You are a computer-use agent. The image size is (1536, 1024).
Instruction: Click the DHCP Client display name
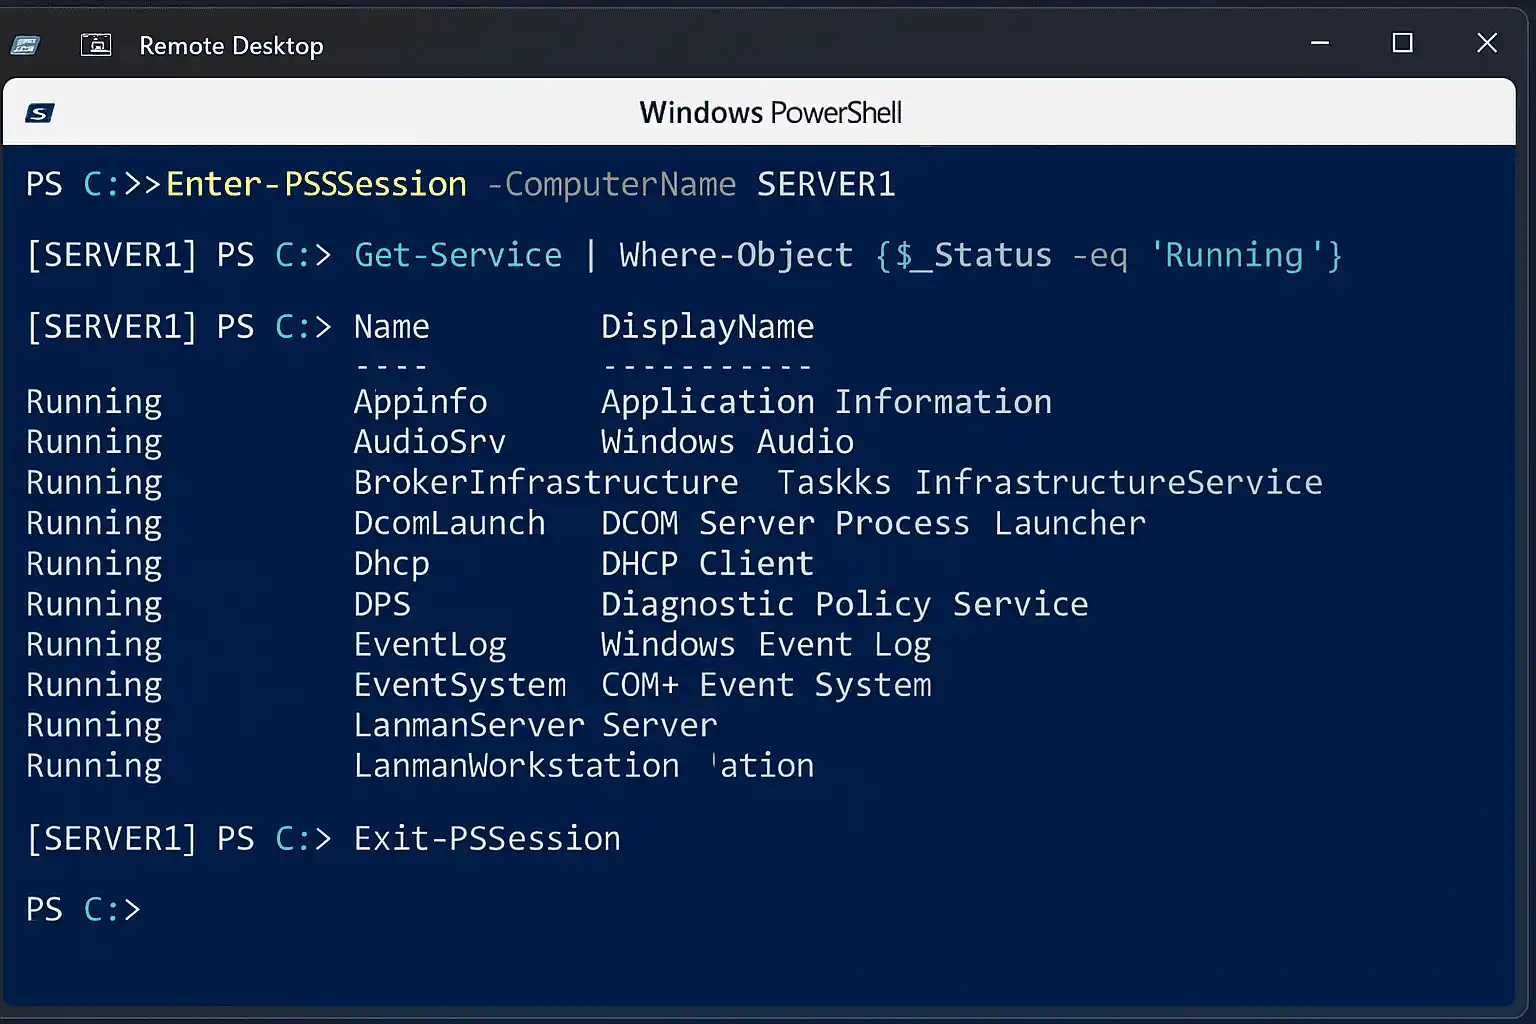[x=707, y=564]
